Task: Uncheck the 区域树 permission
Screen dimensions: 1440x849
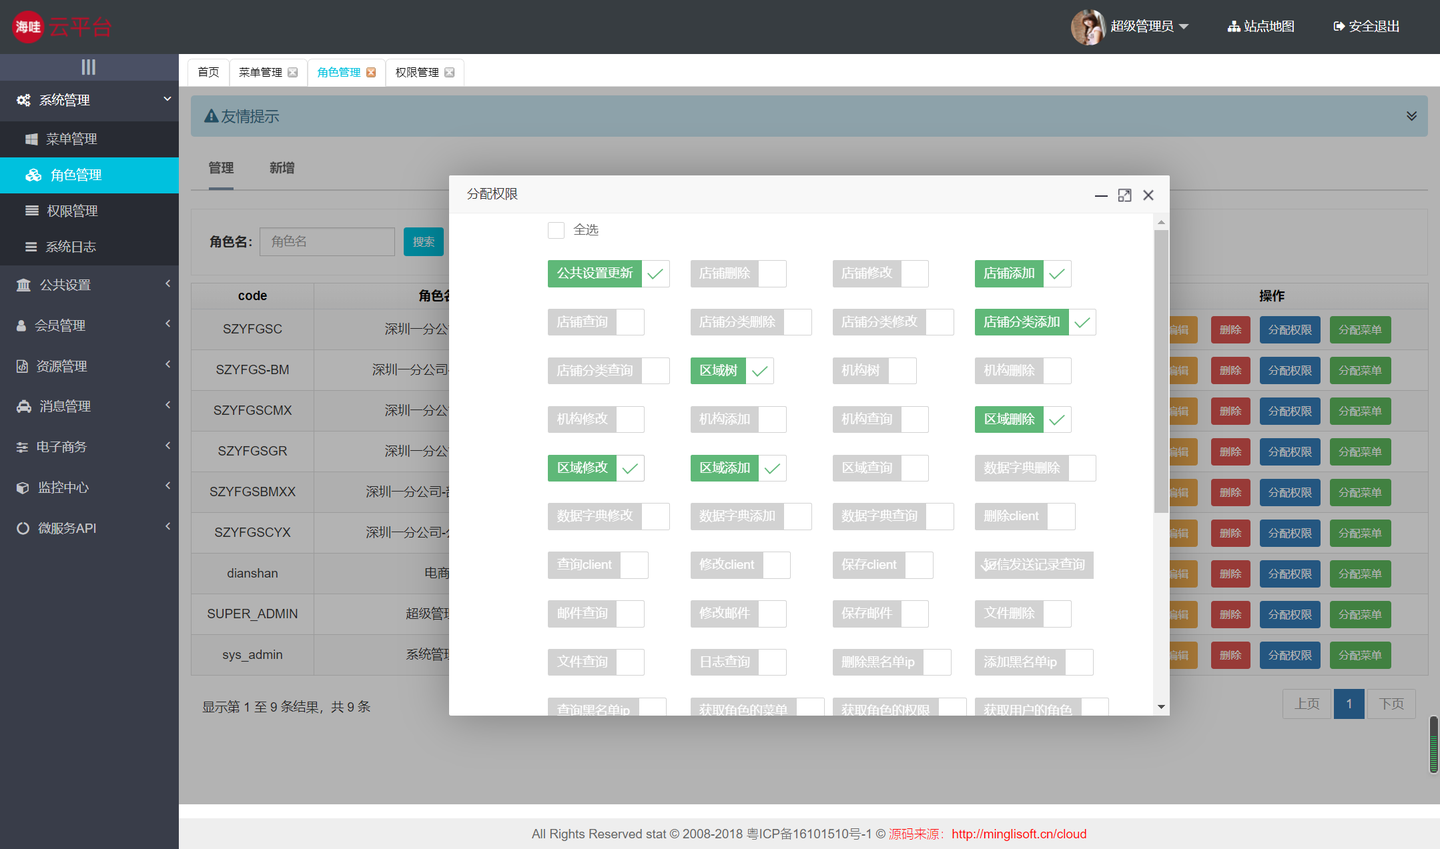Action: point(757,370)
